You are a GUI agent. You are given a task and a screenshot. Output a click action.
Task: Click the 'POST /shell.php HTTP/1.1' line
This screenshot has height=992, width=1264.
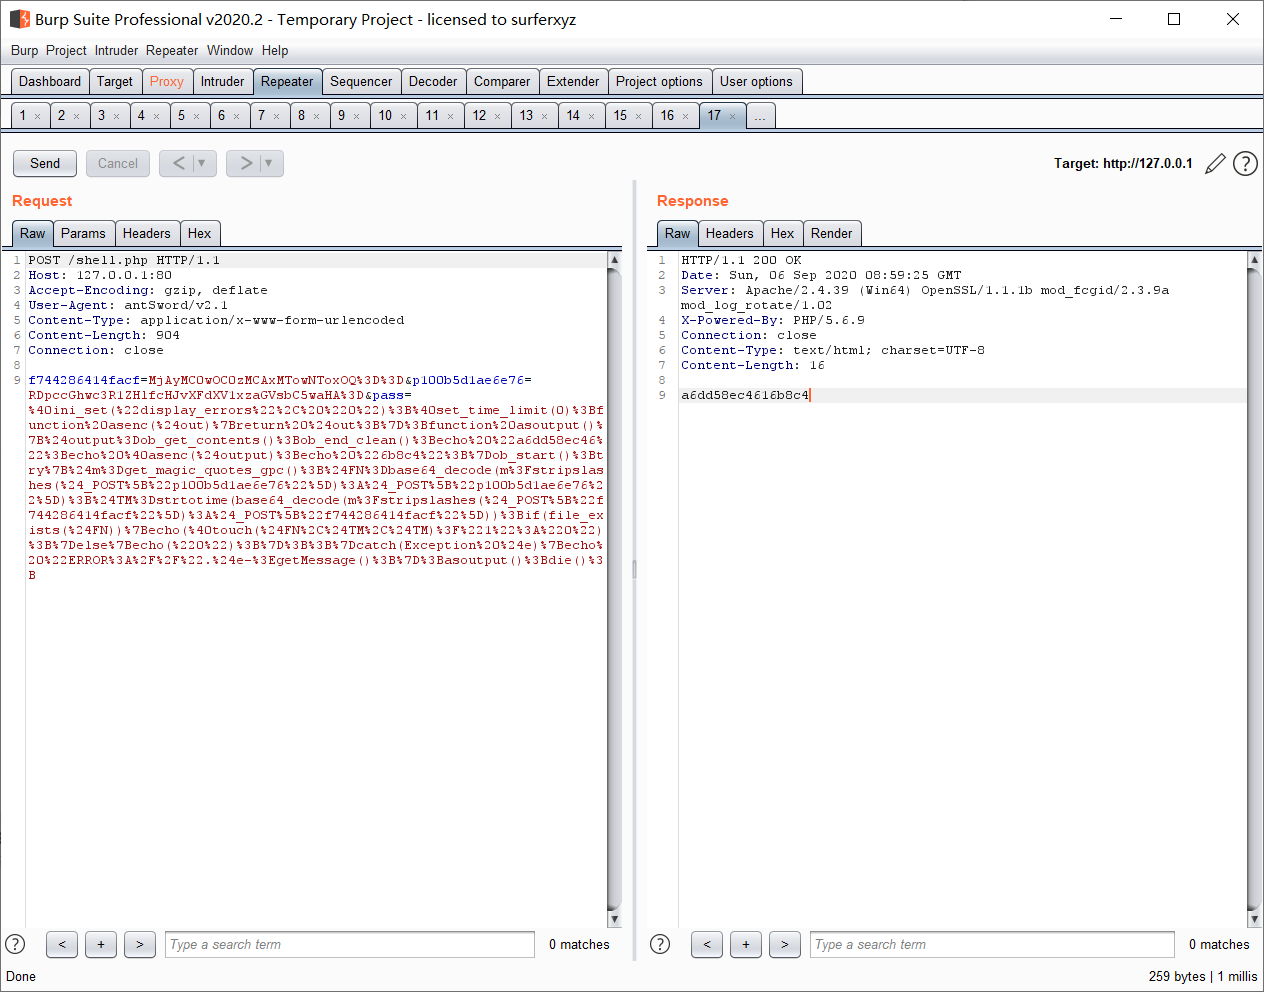pyautogui.click(x=124, y=260)
